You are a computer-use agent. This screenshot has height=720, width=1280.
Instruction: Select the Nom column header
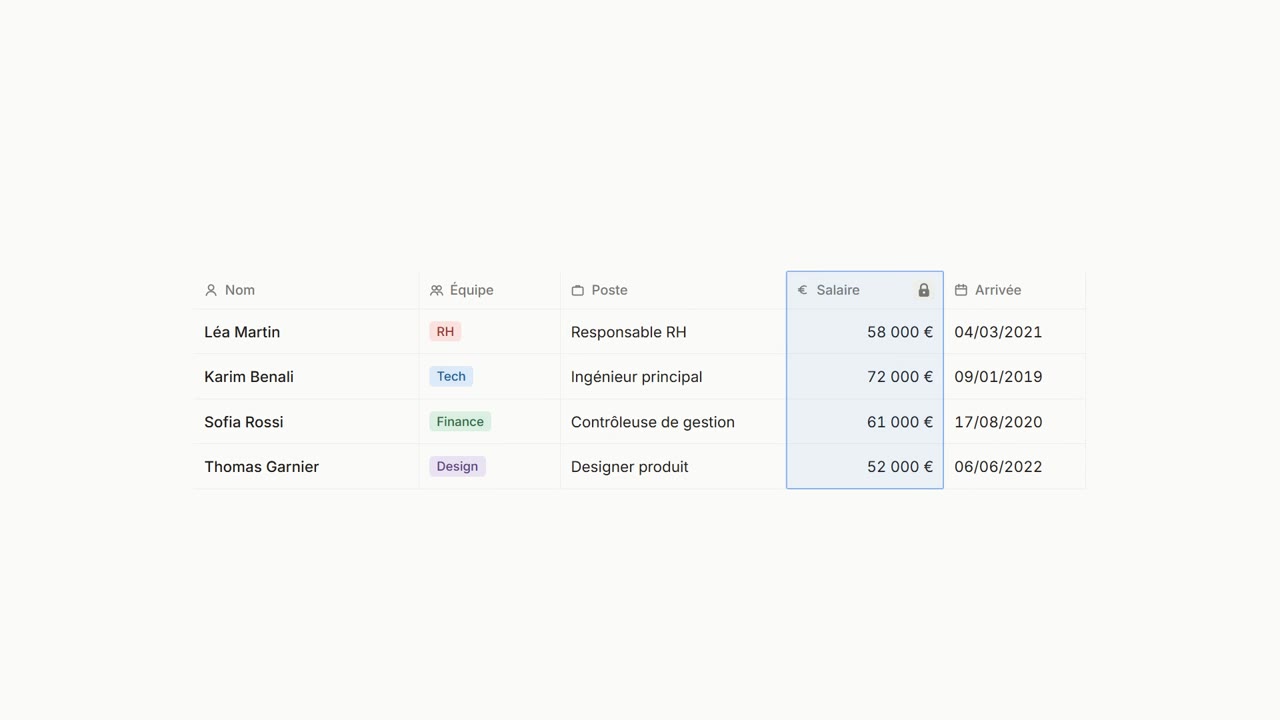(307, 290)
